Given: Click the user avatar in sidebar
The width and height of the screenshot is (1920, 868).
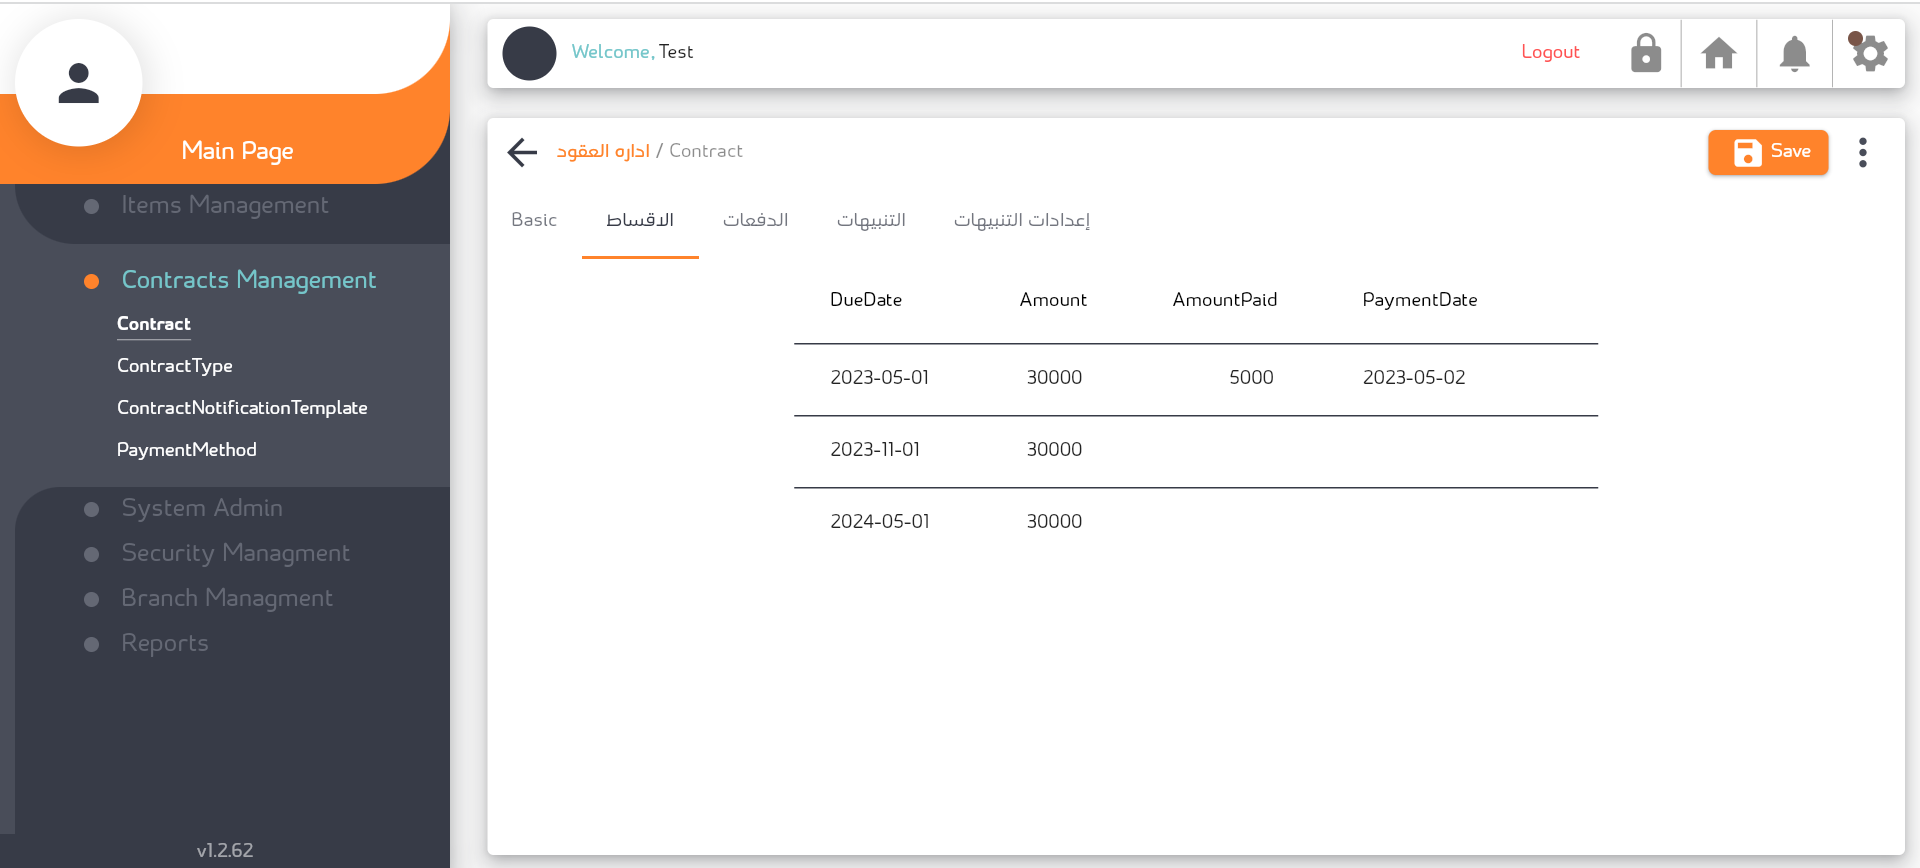Looking at the screenshot, I should 79,83.
